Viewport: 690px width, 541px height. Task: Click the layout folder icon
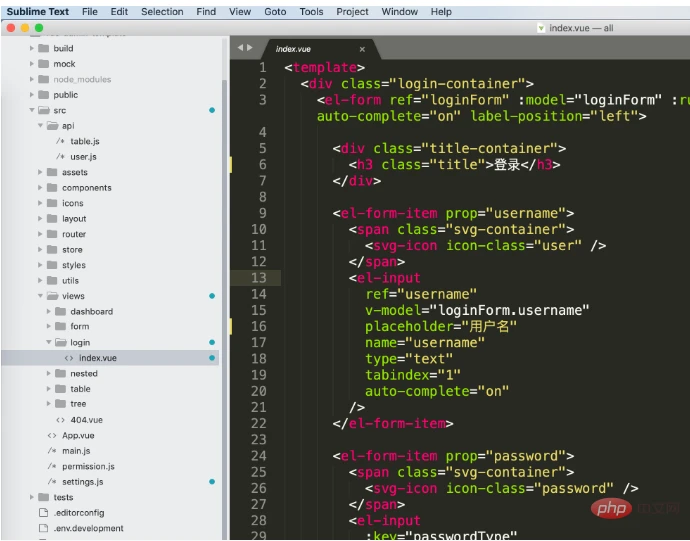pyautogui.click(x=52, y=218)
